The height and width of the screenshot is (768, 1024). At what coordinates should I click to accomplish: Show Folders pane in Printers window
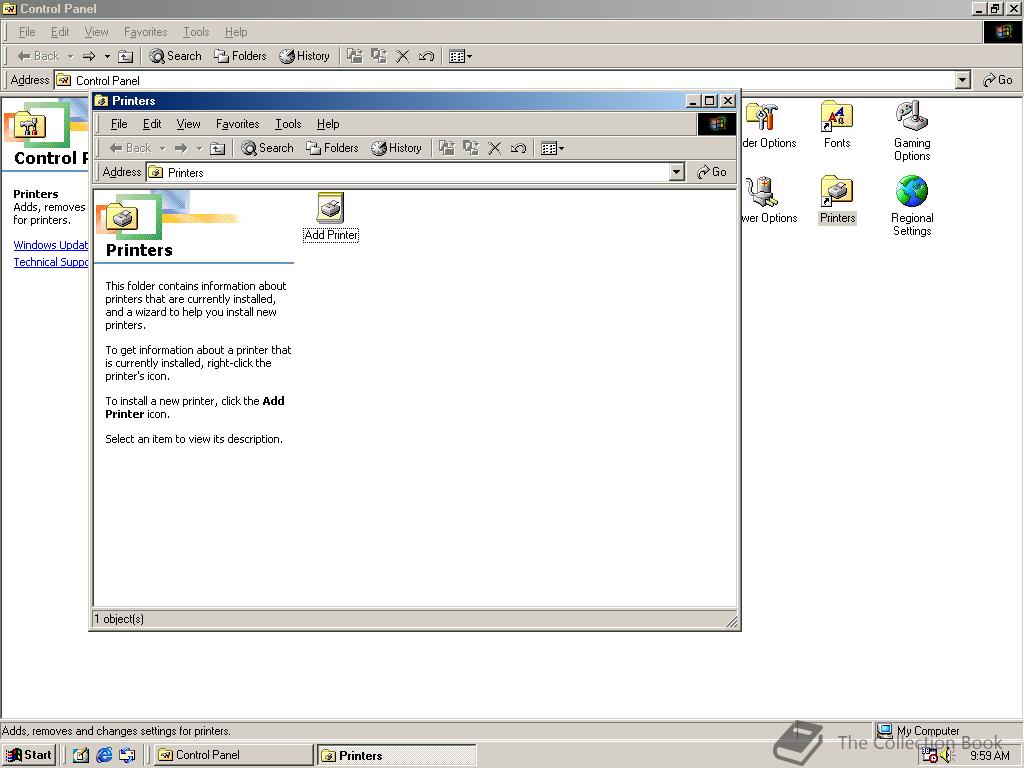pos(332,148)
